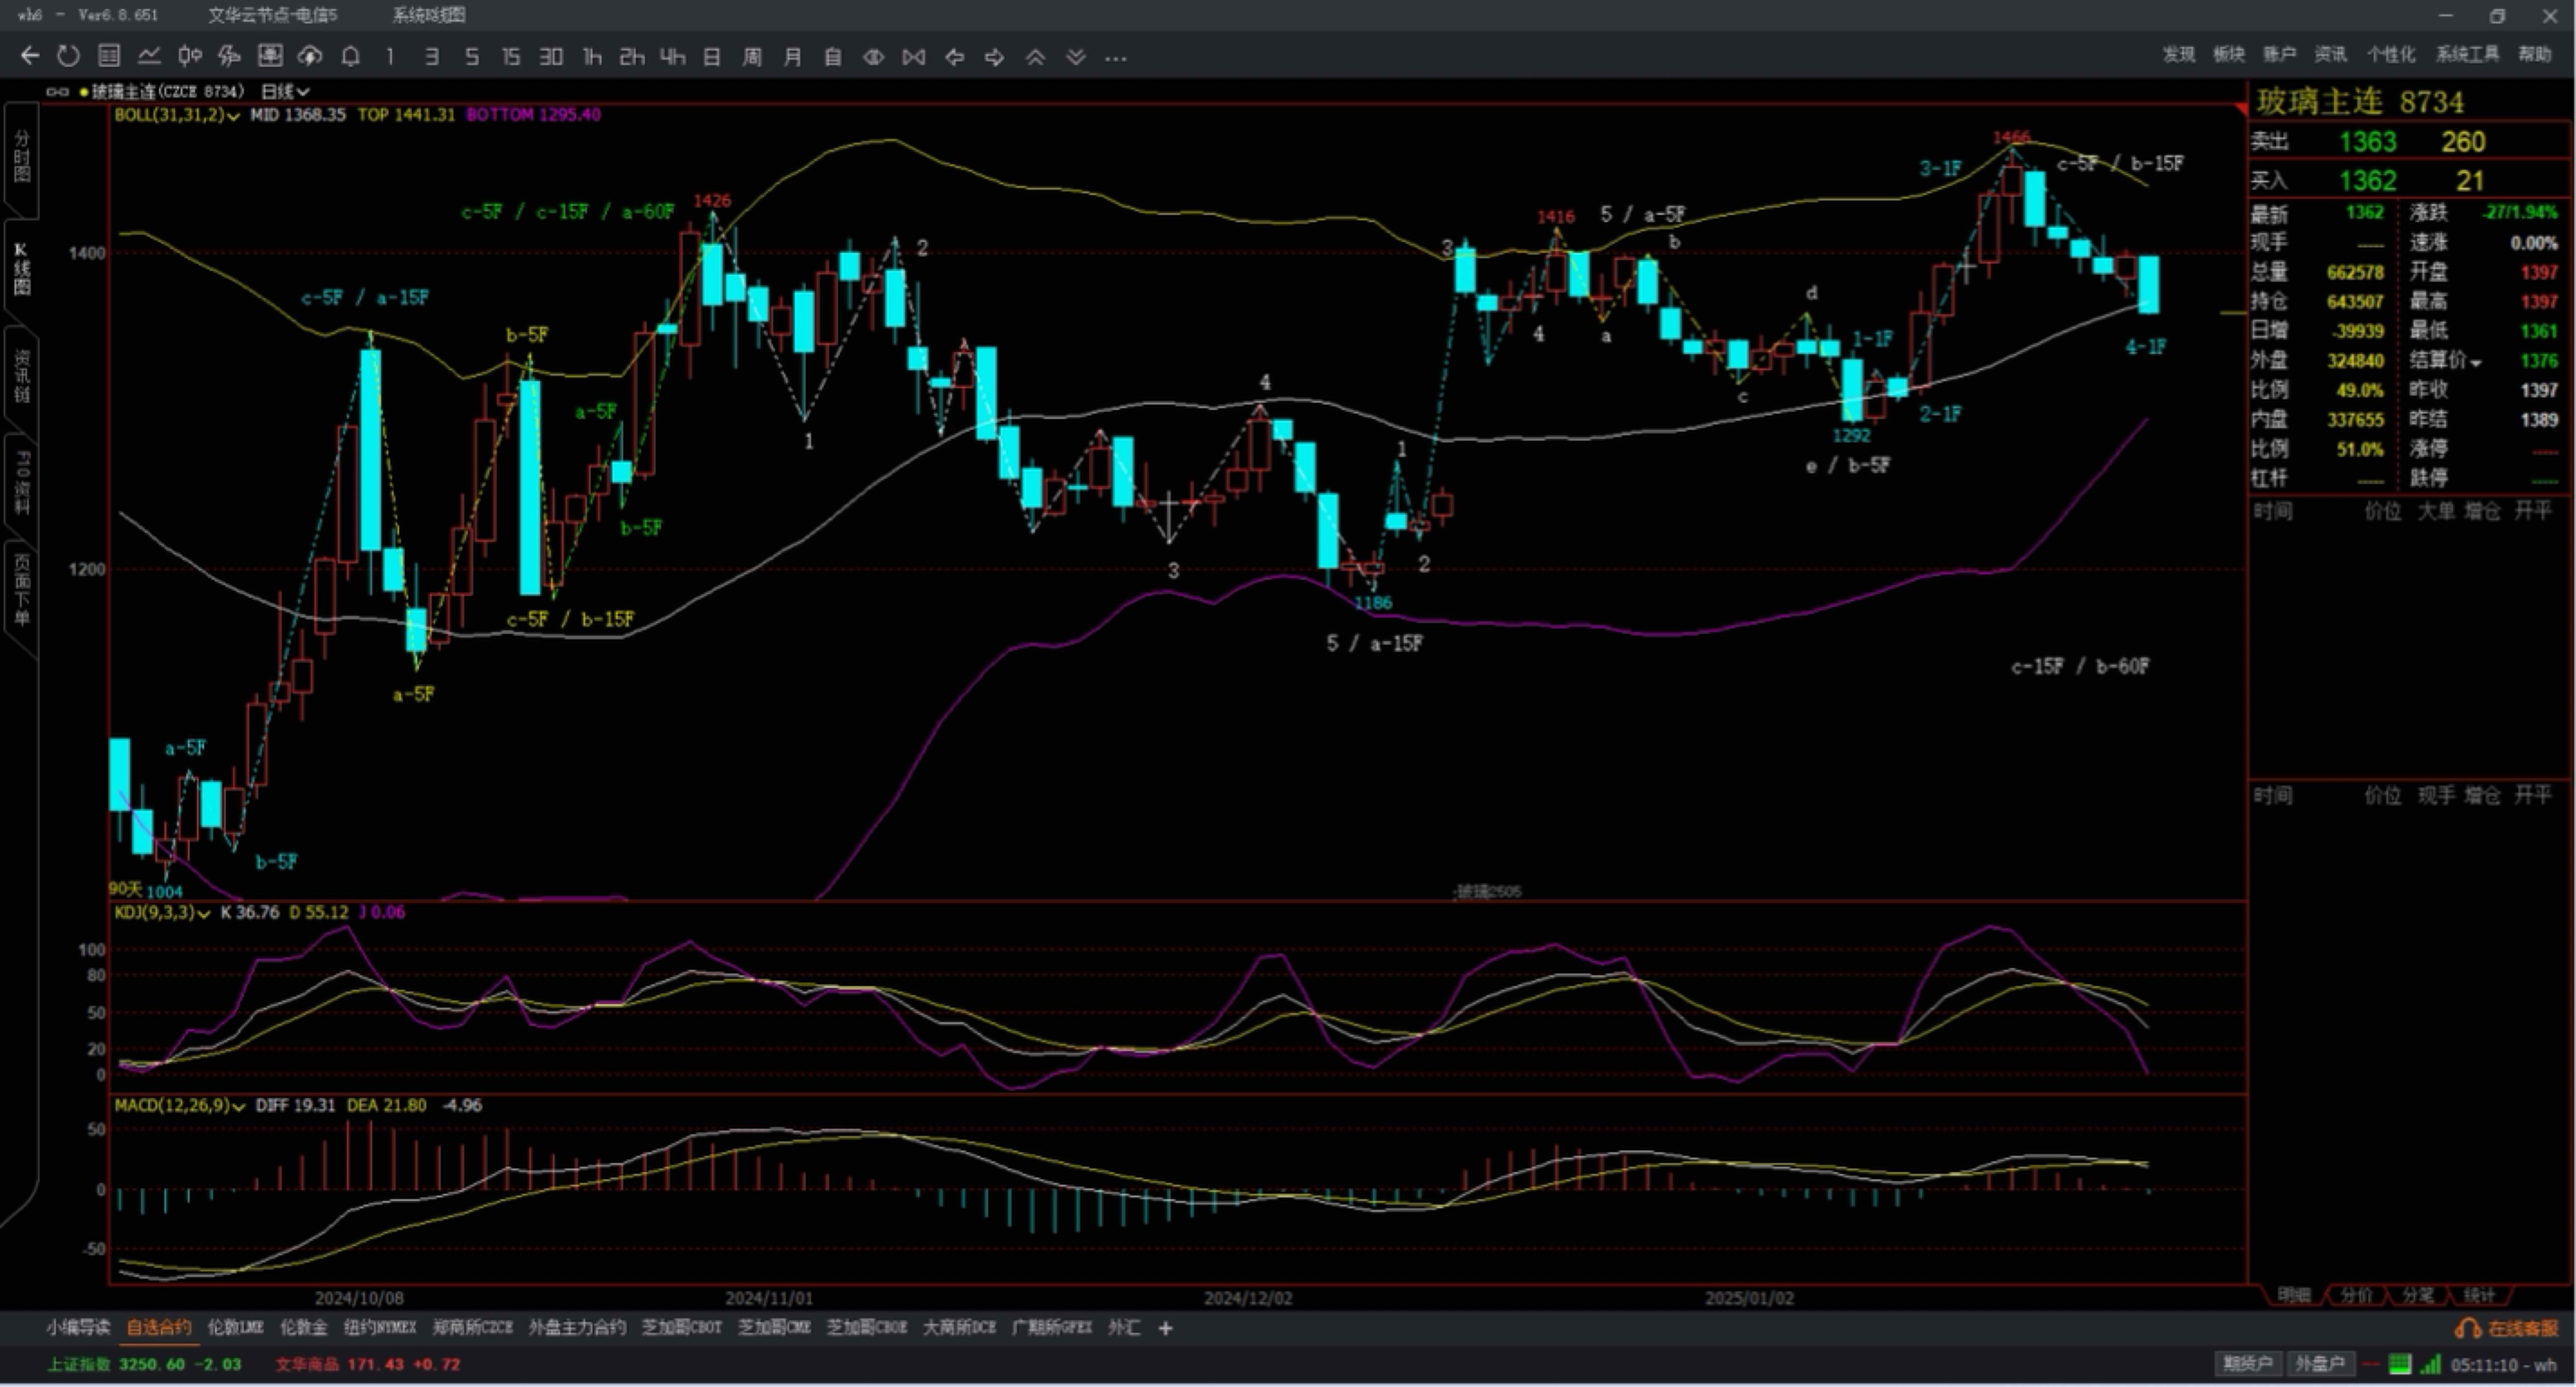Open the MACD(12,26,9) indicator dropdown
The image size is (2576, 1387).
click(x=179, y=1105)
